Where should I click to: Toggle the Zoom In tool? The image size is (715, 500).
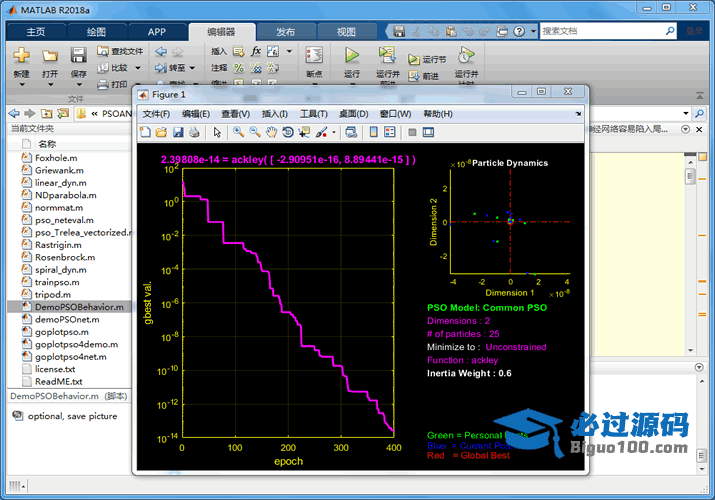[238, 132]
